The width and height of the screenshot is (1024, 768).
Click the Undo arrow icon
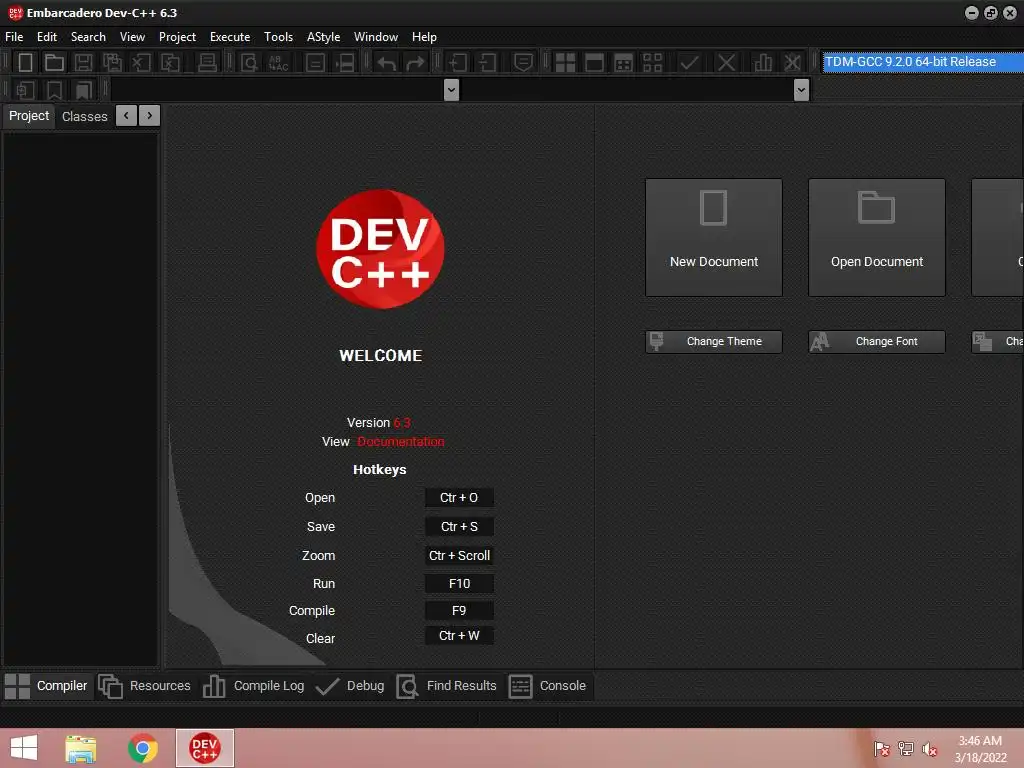pyautogui.click(x=387, y=63)
